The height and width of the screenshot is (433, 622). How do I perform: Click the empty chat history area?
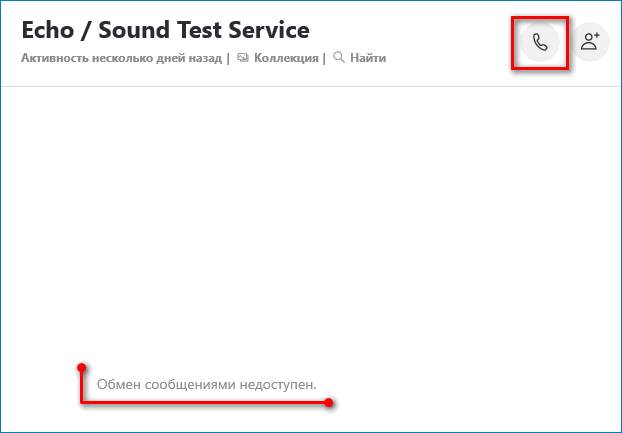tap(311, 222)
